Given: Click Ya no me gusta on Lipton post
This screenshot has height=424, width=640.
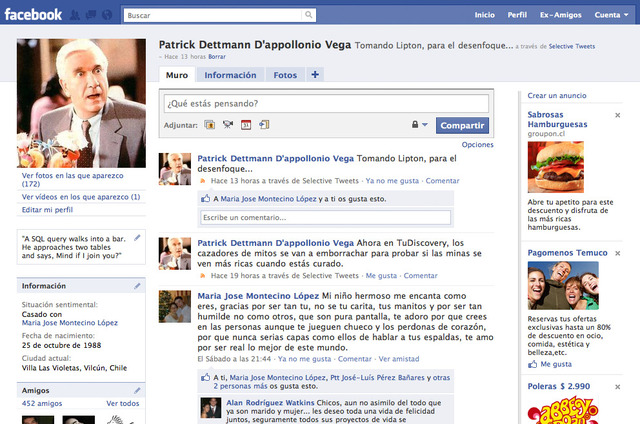Looking at the screenshot, I should [x=392, y=181].
